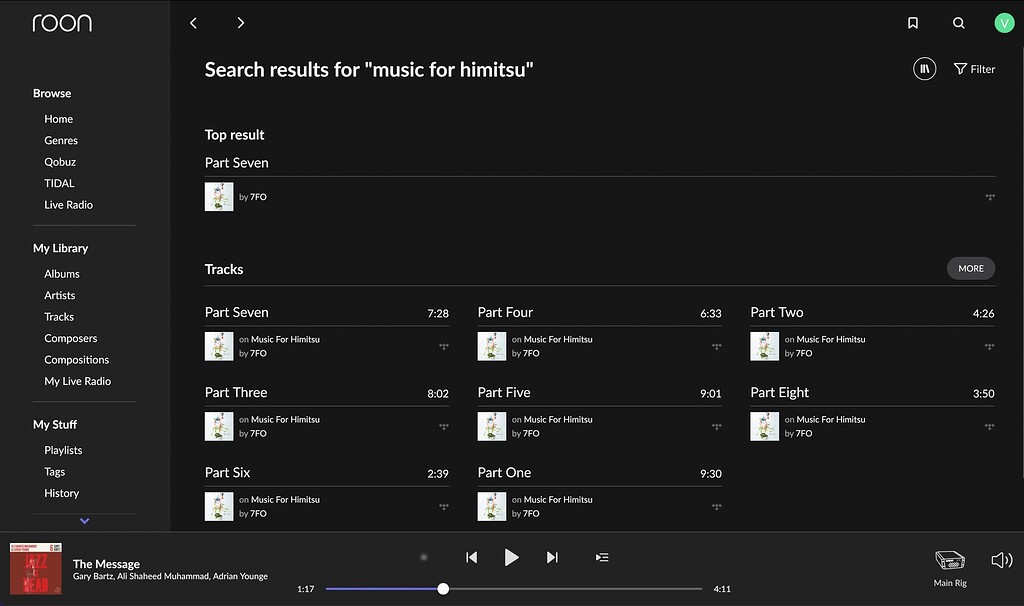Click the playback progress slider
Screen dimensions: 1024x606
443,589
